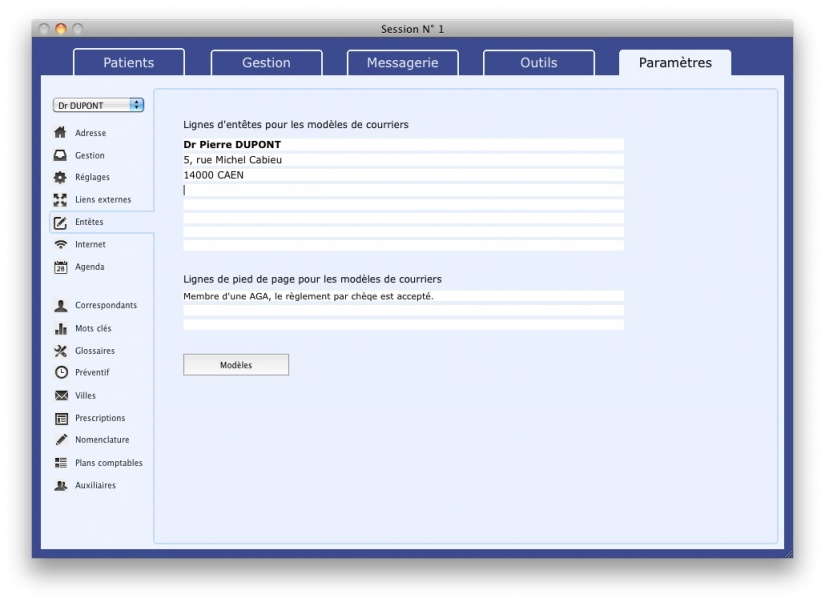Click the footer line Membre d'une AGA
825x602 pixels.
[404, 296]
